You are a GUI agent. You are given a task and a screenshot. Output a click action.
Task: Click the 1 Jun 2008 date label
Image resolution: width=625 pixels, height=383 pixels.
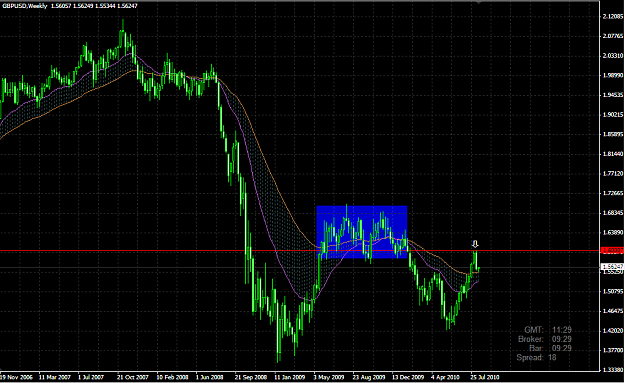[210, 377]
